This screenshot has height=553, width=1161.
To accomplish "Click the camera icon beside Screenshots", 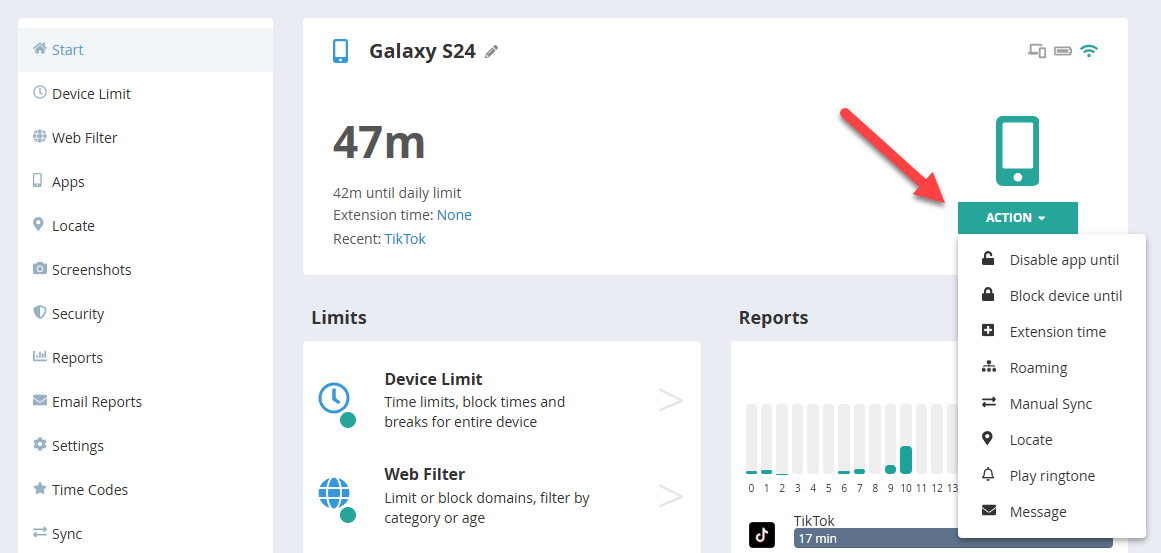I will (40, 268).
